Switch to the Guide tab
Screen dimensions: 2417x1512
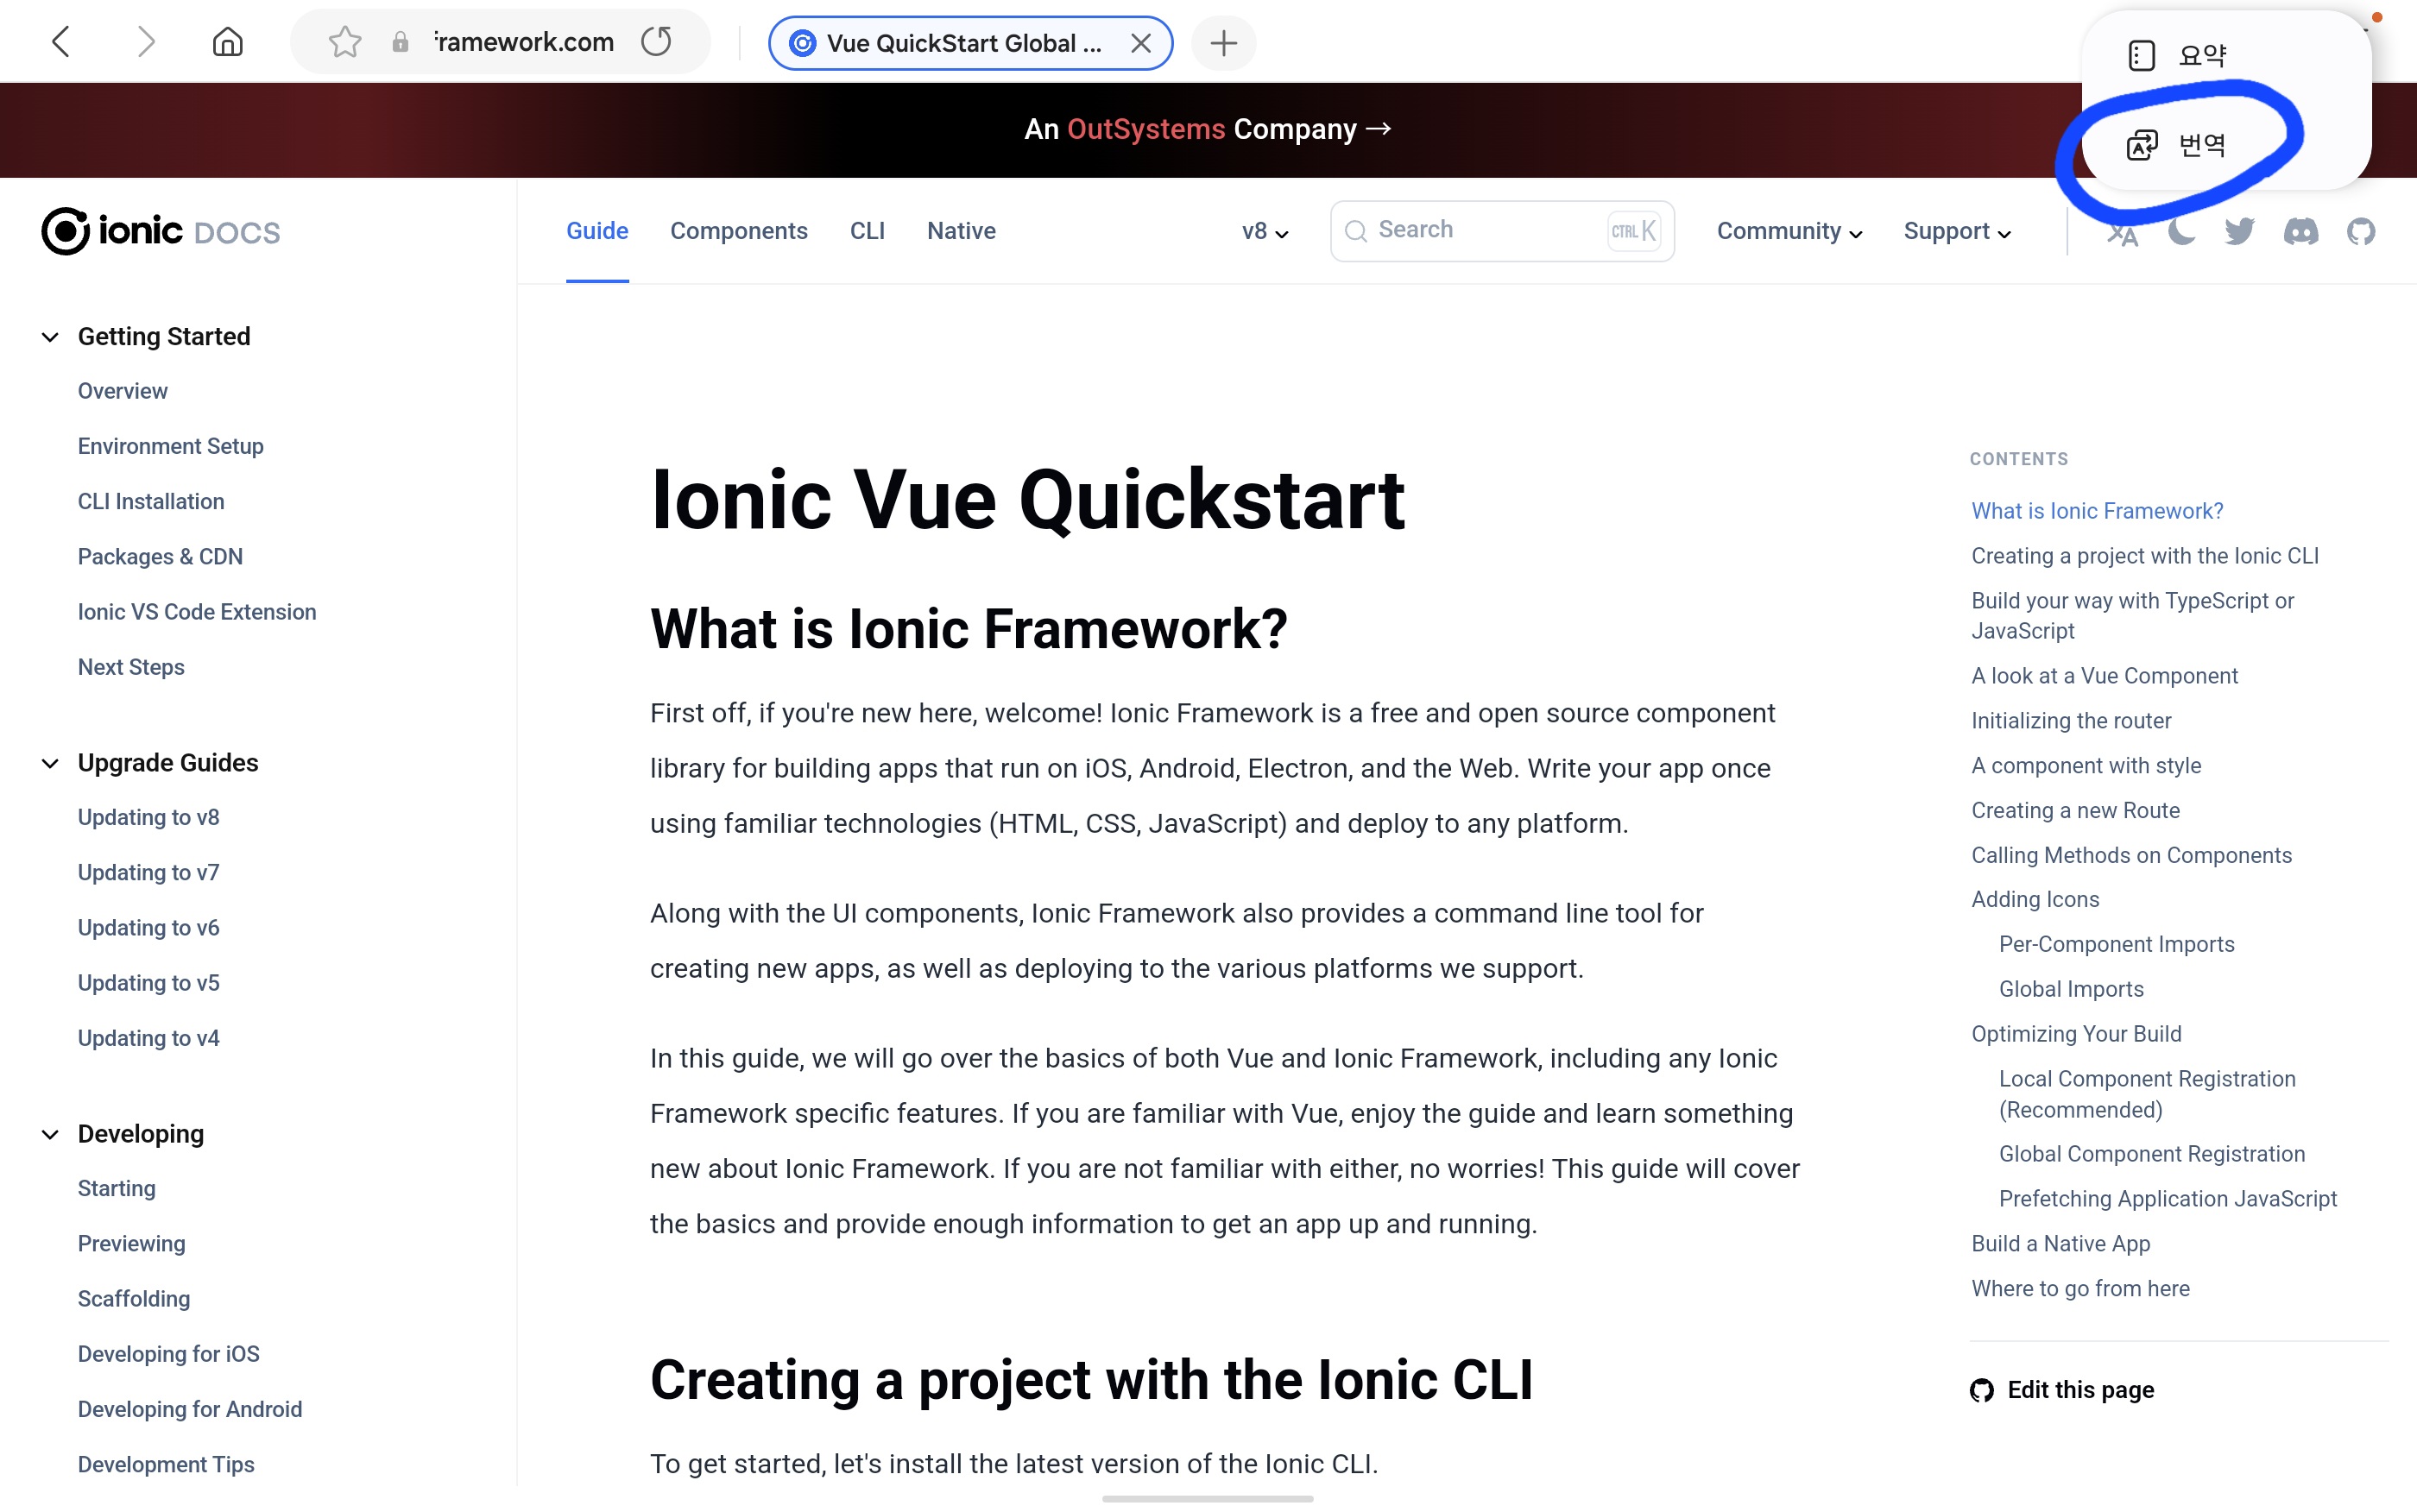tap(597, 231)
